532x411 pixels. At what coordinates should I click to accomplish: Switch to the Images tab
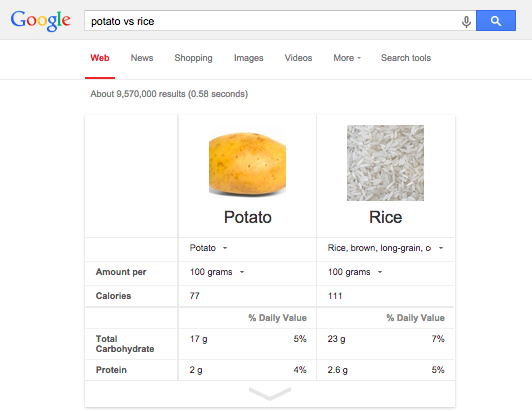[248, 58]
